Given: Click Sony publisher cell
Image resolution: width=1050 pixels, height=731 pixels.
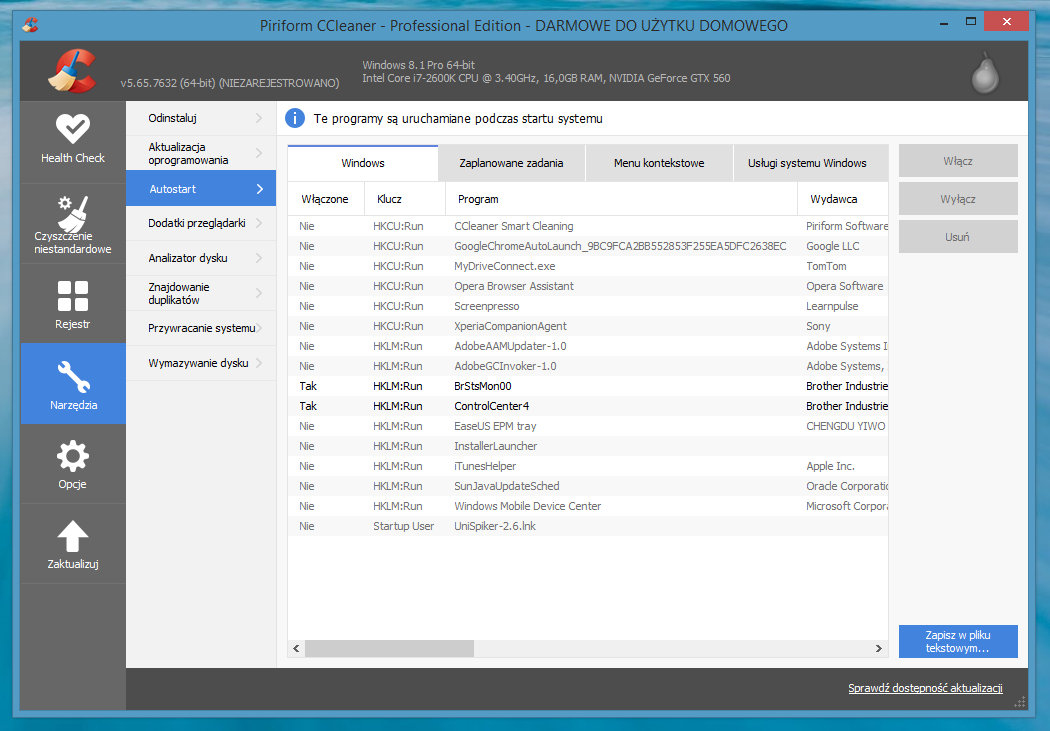Looking at the screenshot, I should click(x=818, y=326).
